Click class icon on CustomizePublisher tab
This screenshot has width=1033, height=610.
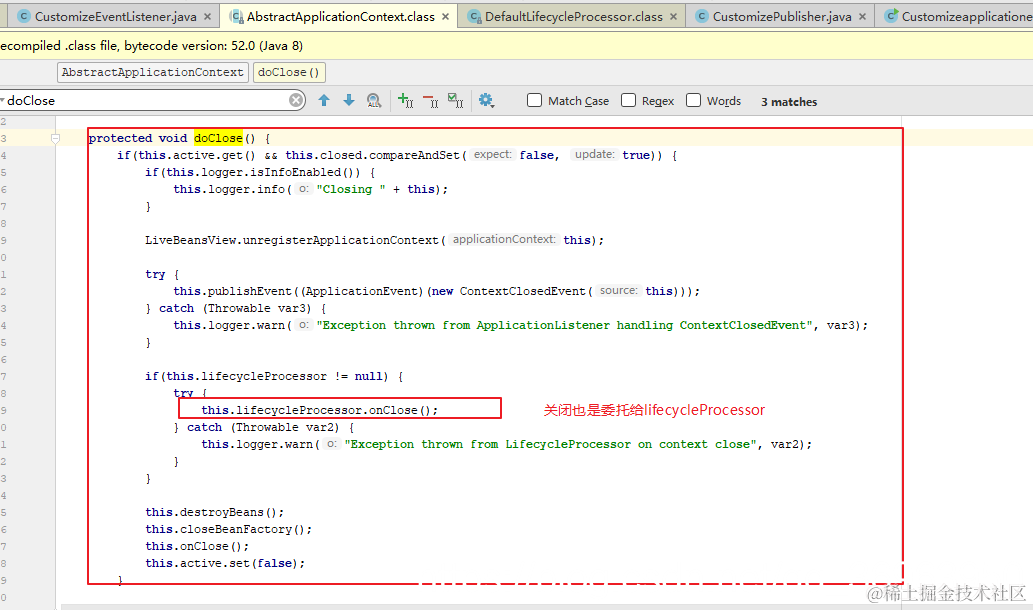click(702, 16)
